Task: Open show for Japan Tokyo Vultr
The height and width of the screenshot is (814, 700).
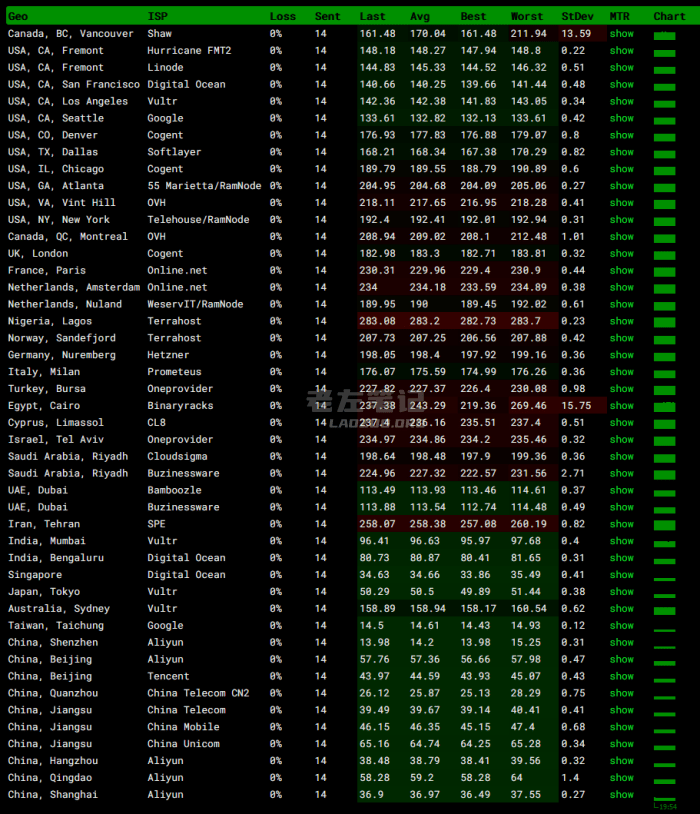Action: (622, 592)
